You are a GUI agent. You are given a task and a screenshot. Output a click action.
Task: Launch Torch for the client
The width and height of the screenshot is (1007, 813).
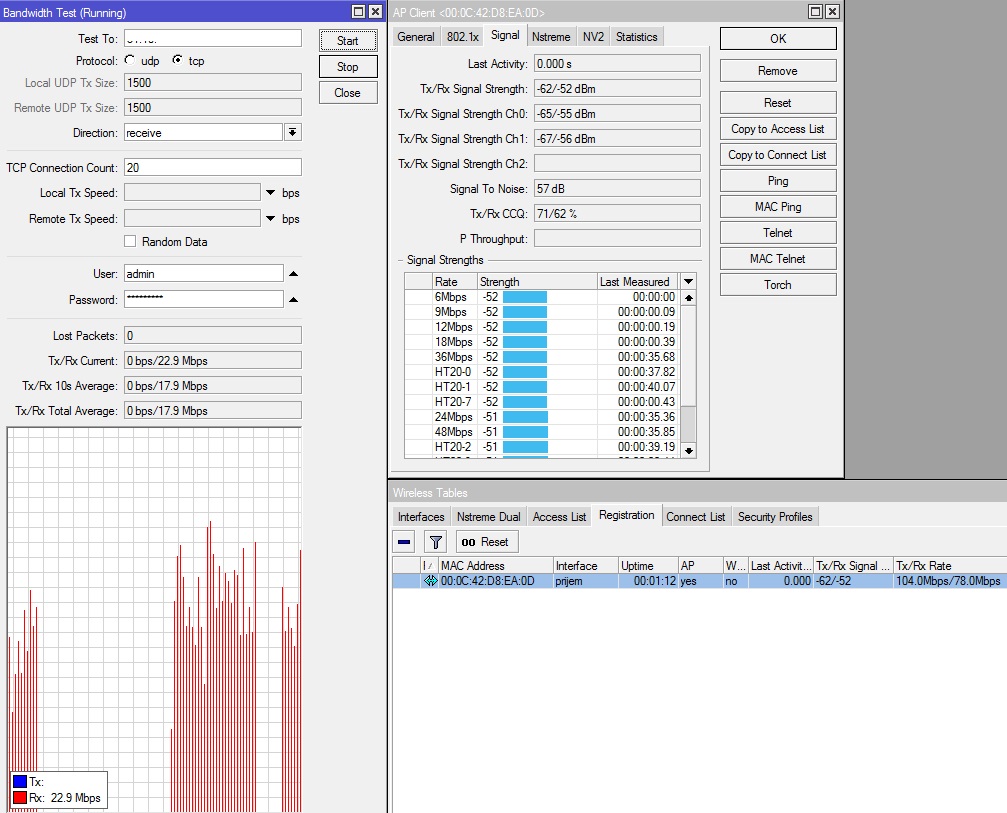[x=778, y=284]
